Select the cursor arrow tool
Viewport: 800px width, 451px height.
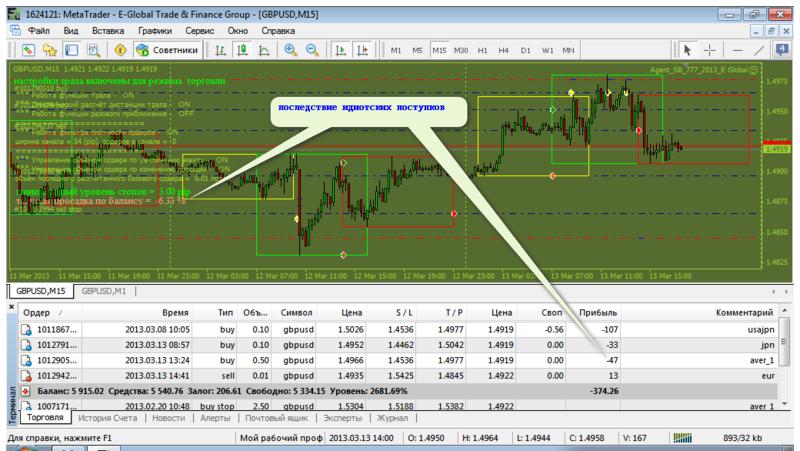(687, 50)
